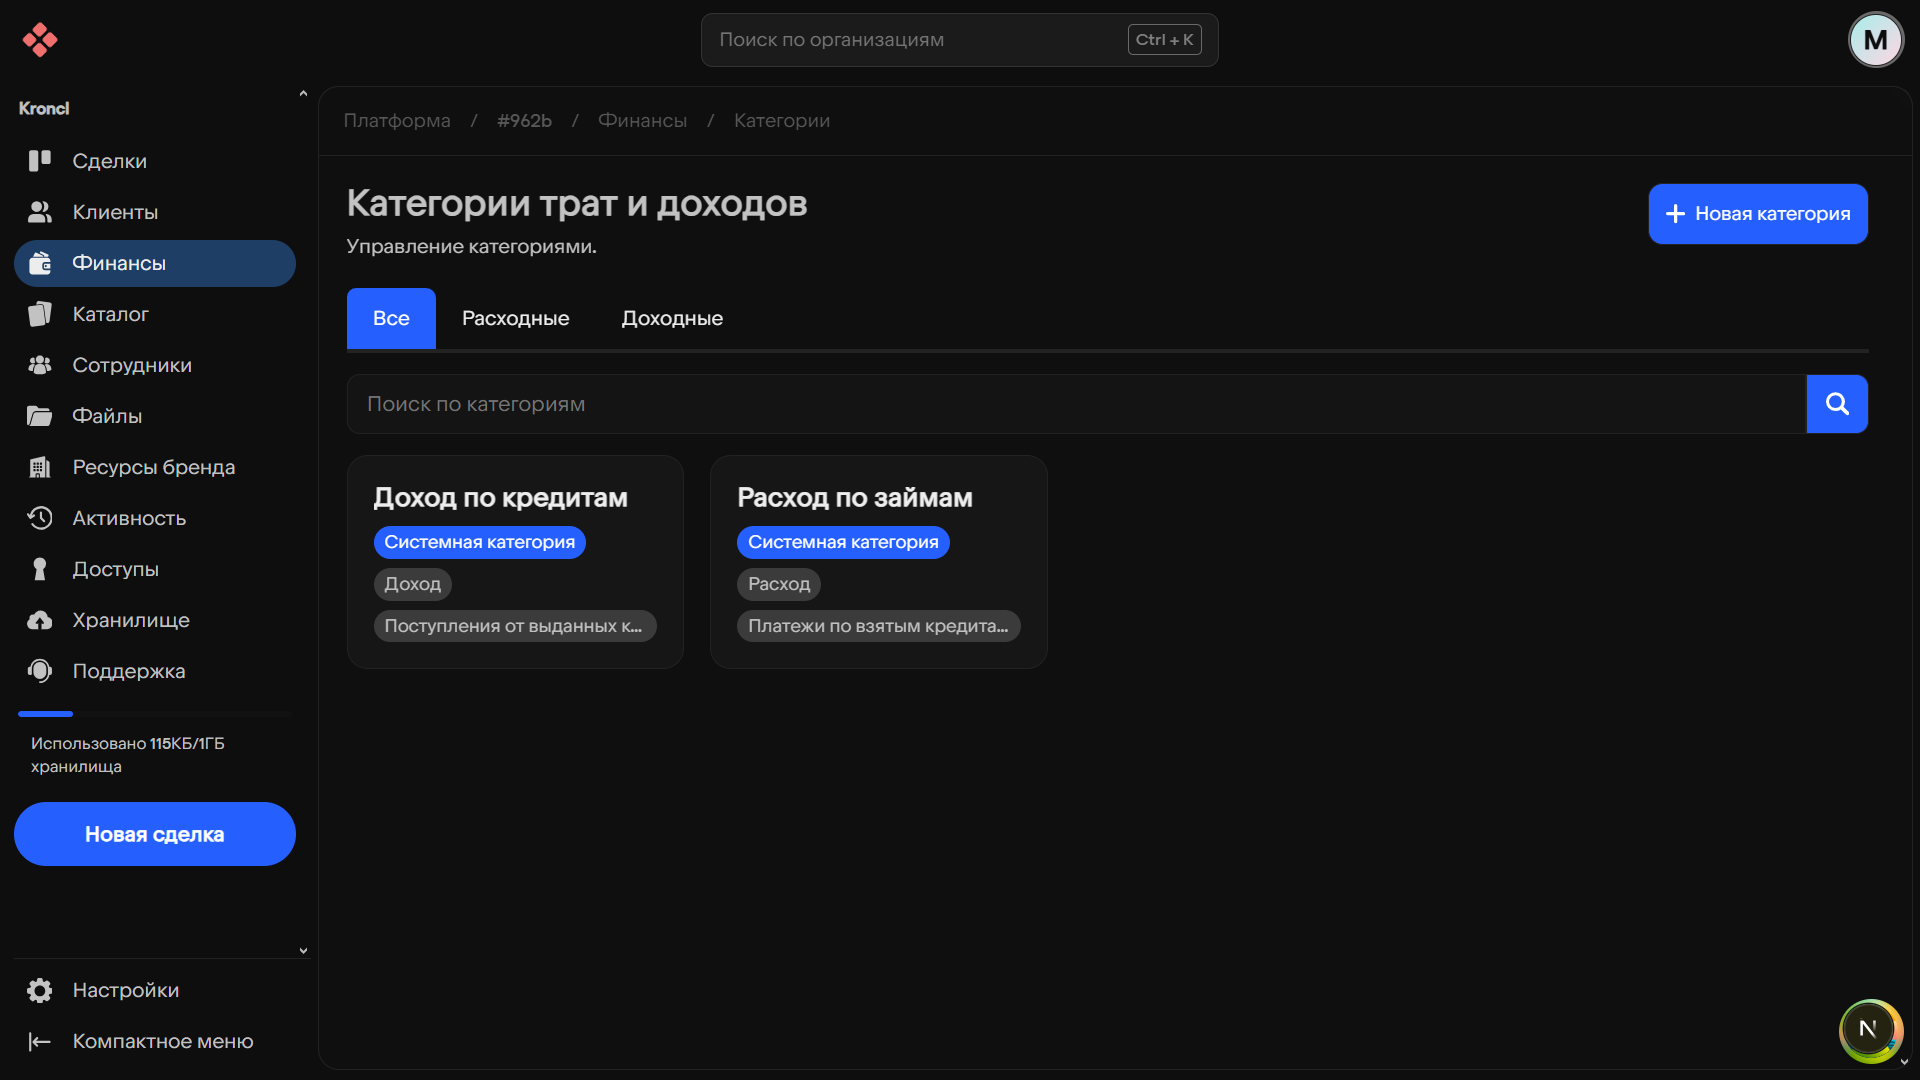Switch to Расходные tab
The image size is (1920, 1080).
click(x=515, y=318)
